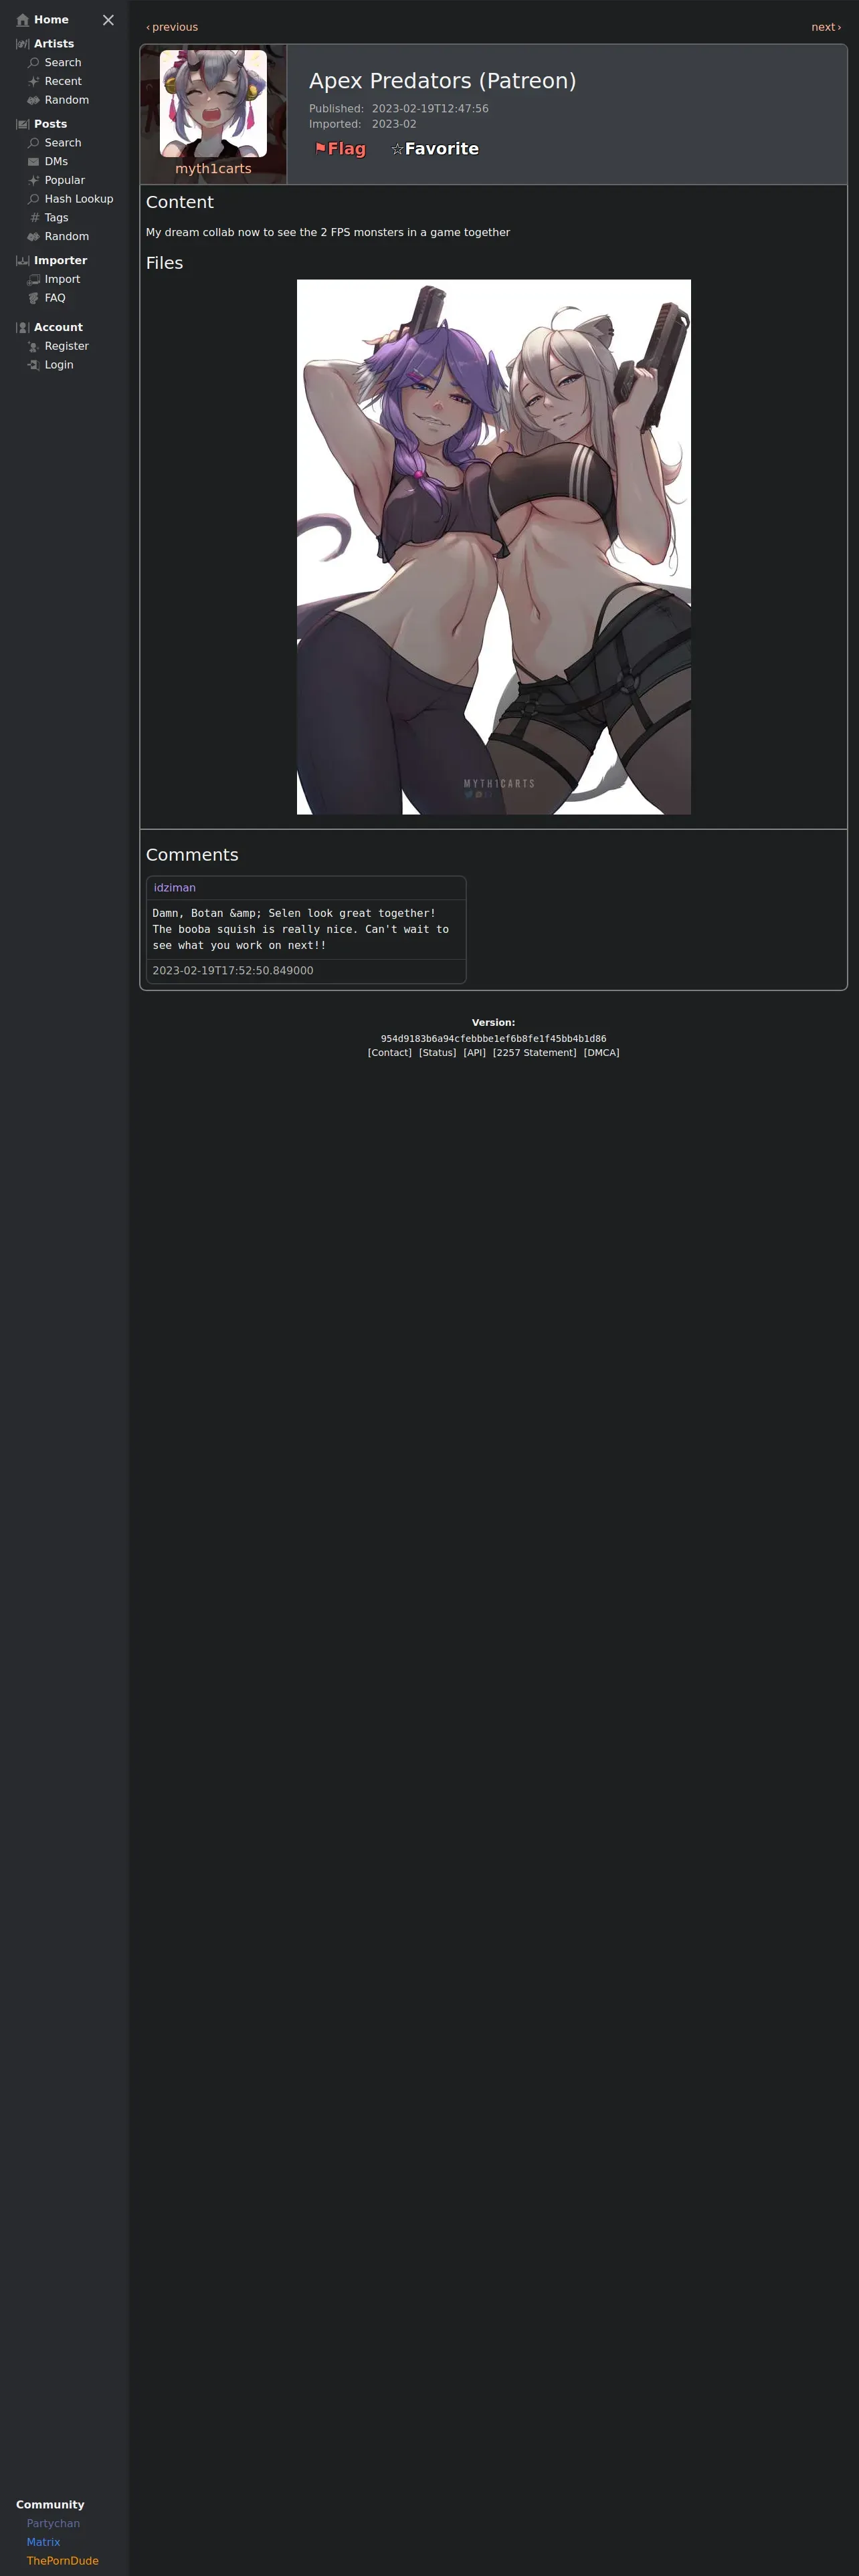Viewport: 859px width, 2576px height.
Task: Open the Login page
Action: point(59,365)
